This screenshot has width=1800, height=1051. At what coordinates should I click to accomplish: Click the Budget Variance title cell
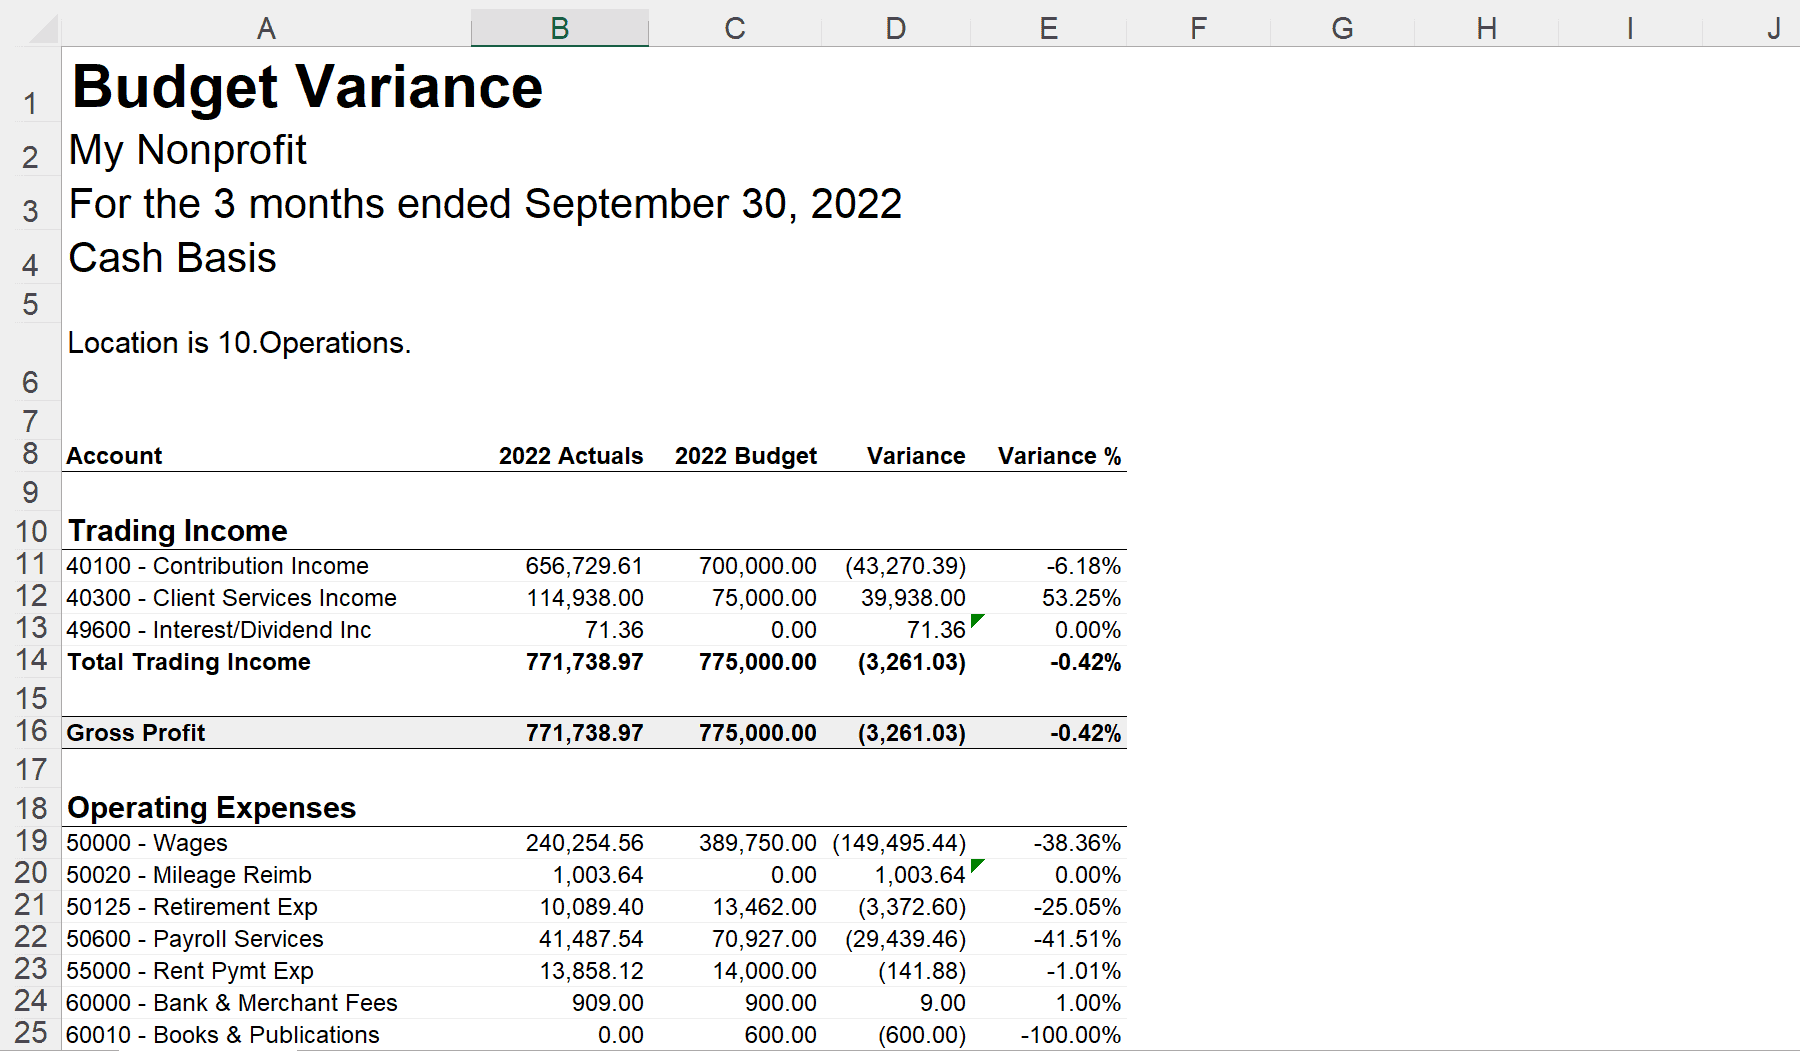(307, 87)
